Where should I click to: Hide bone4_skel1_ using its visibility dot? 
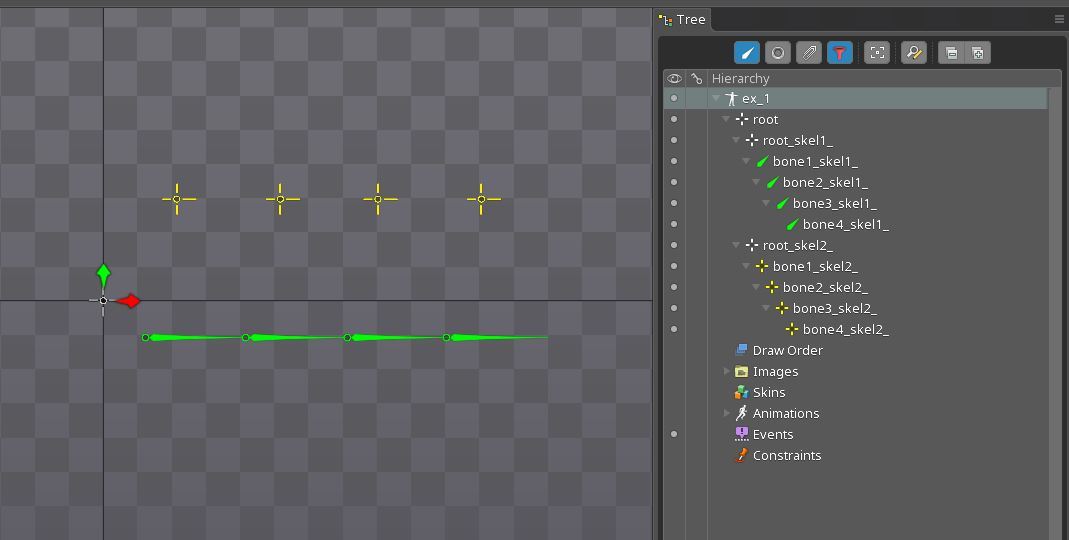[674, 224]
